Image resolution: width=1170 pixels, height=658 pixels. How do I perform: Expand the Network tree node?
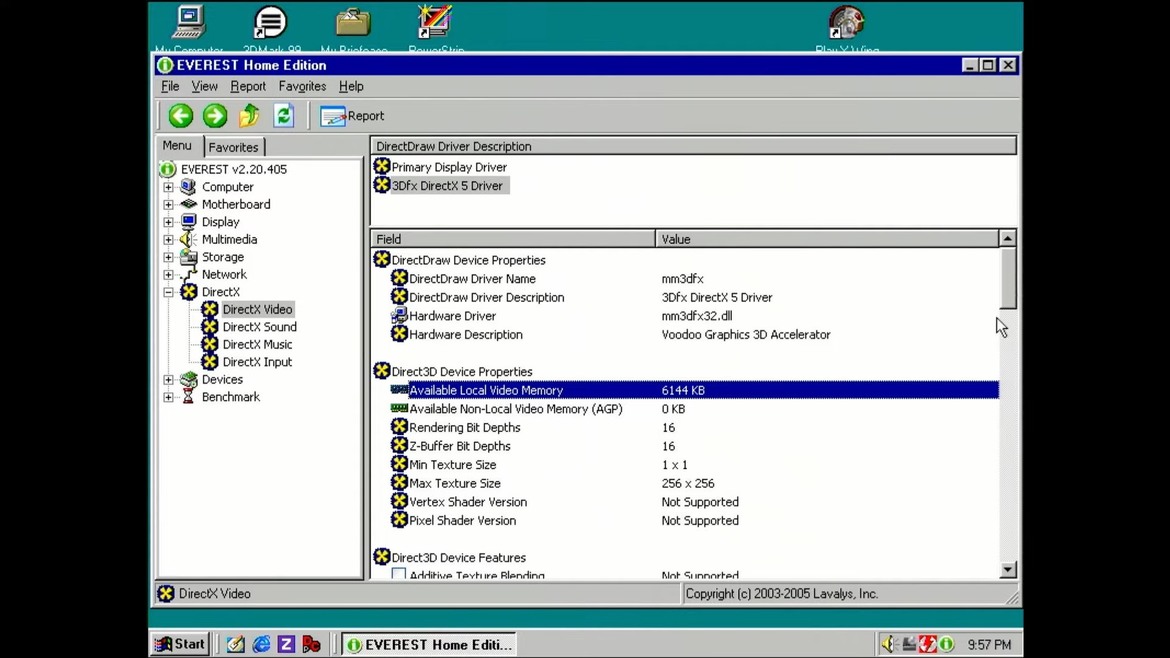[x=169, y=275]
